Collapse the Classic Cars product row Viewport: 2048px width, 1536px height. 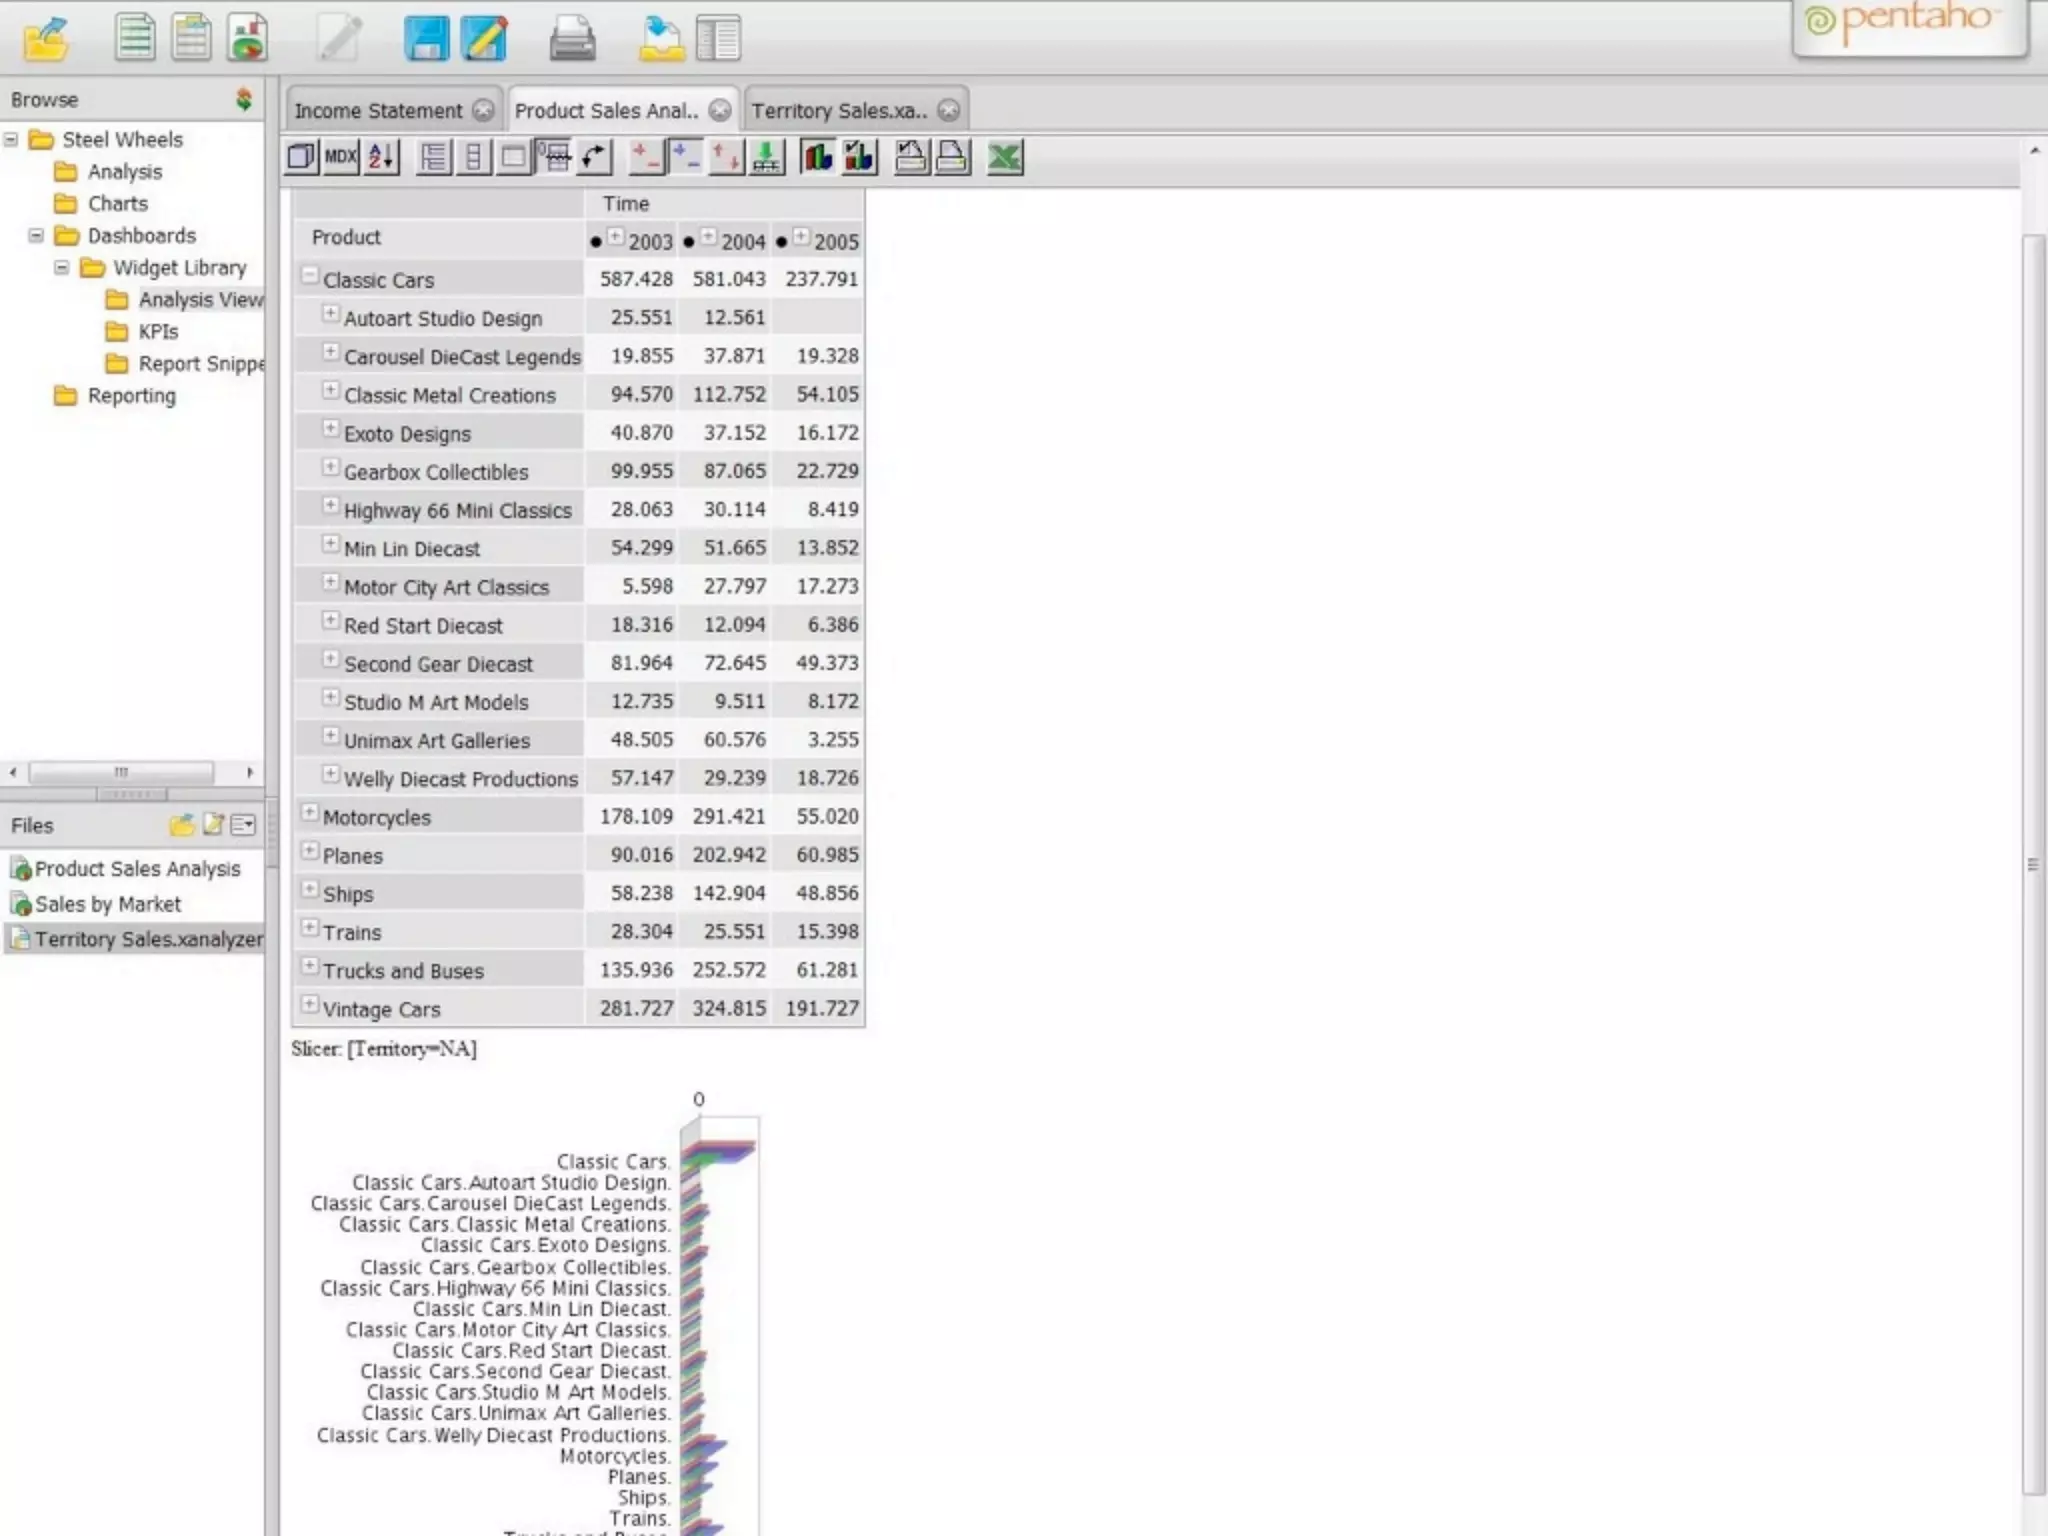[x=310, y=275]
